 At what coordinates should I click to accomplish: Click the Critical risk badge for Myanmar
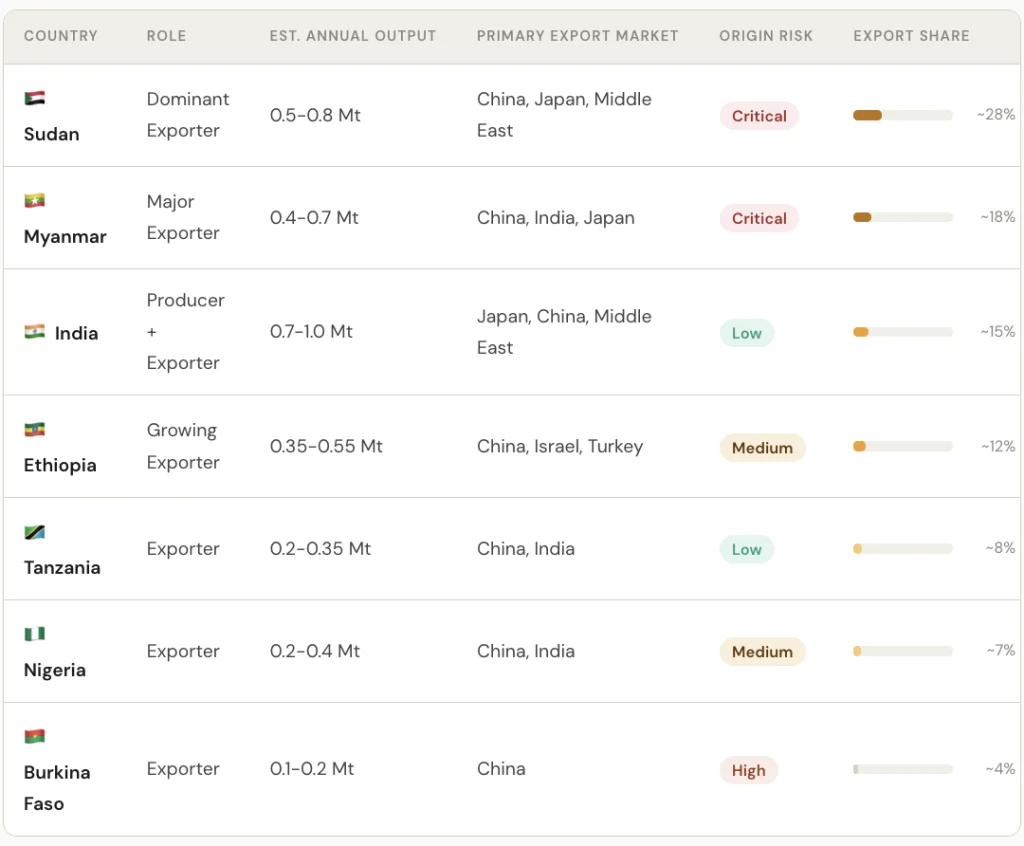[759, 218]
